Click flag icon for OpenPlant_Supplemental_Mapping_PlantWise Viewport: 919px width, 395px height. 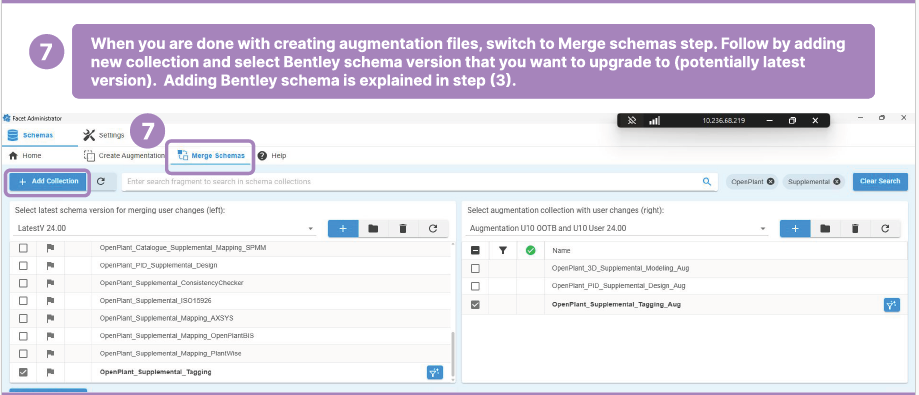(x=50, y=354)
